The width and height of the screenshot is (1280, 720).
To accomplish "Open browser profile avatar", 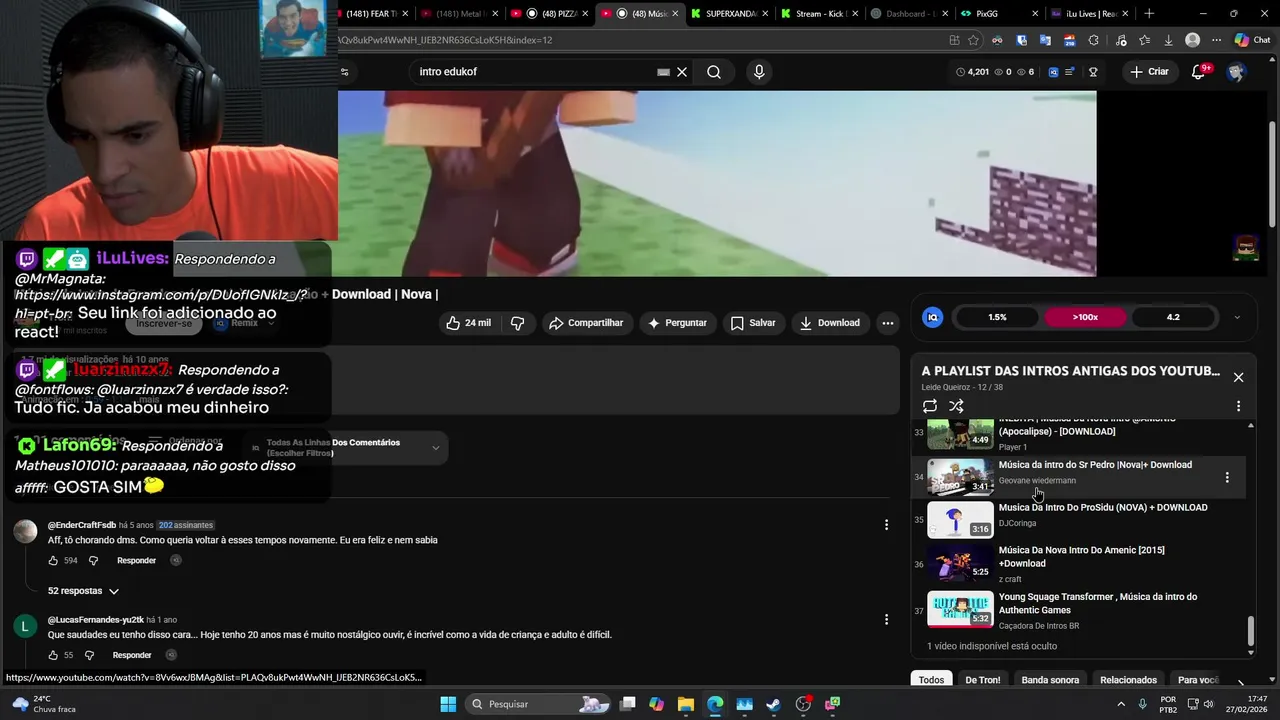I will pos(1192,40).
